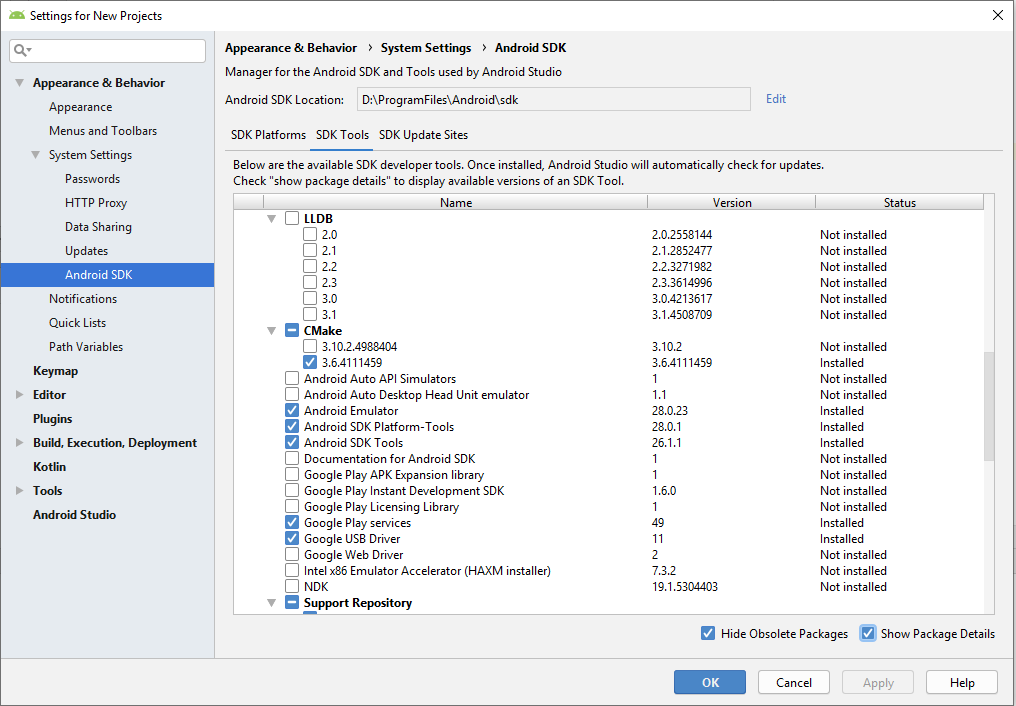
Task: Select the NDK version 19.1.5304403 cell
Action: 685,587
